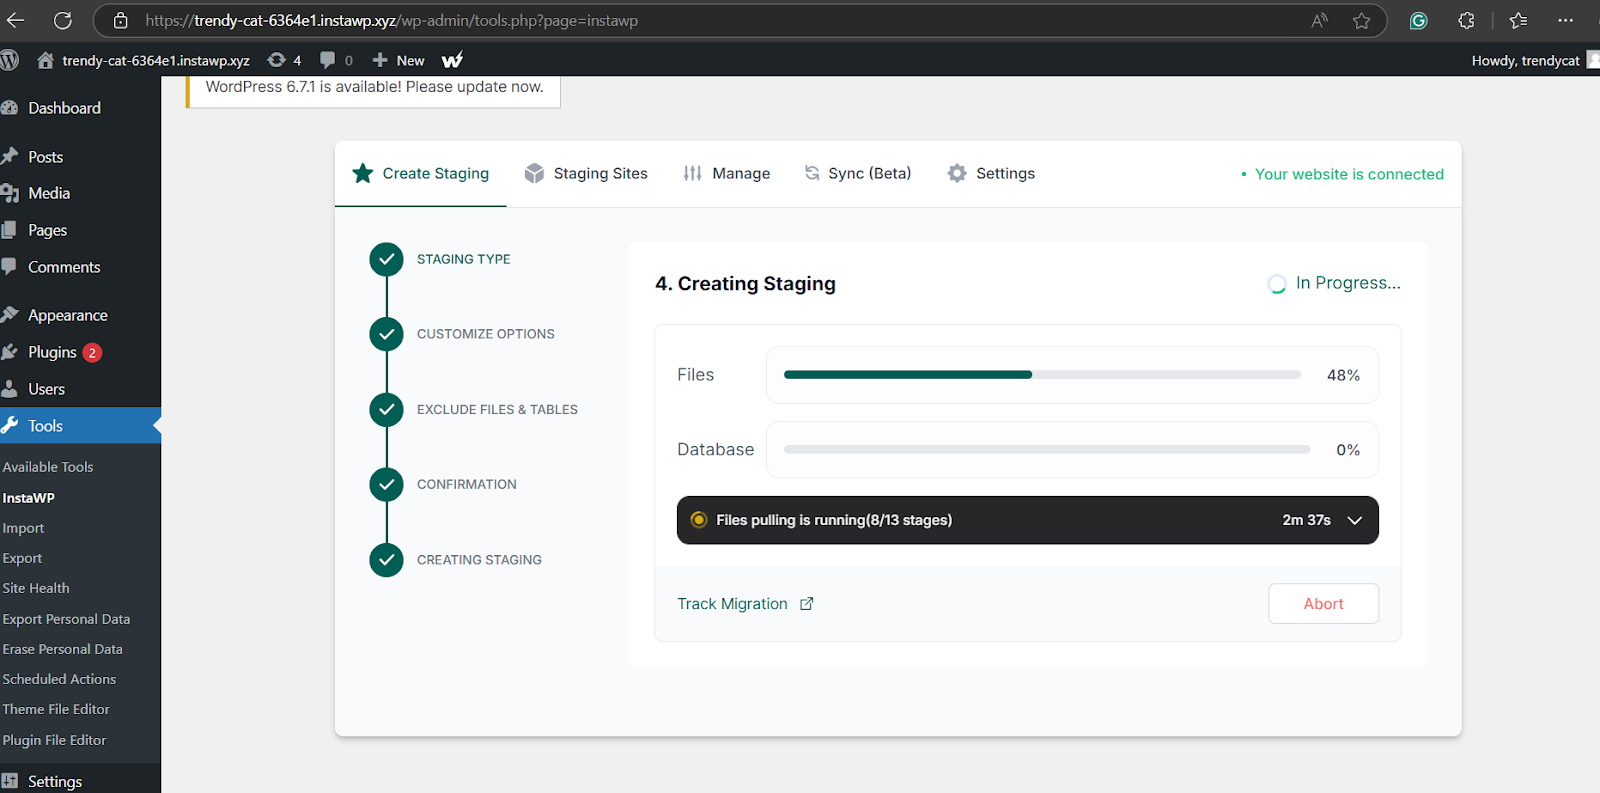Viewport: 1600px width, 793px height.
Task: Abort the staging creation
Action: [x=1323, y=604]
